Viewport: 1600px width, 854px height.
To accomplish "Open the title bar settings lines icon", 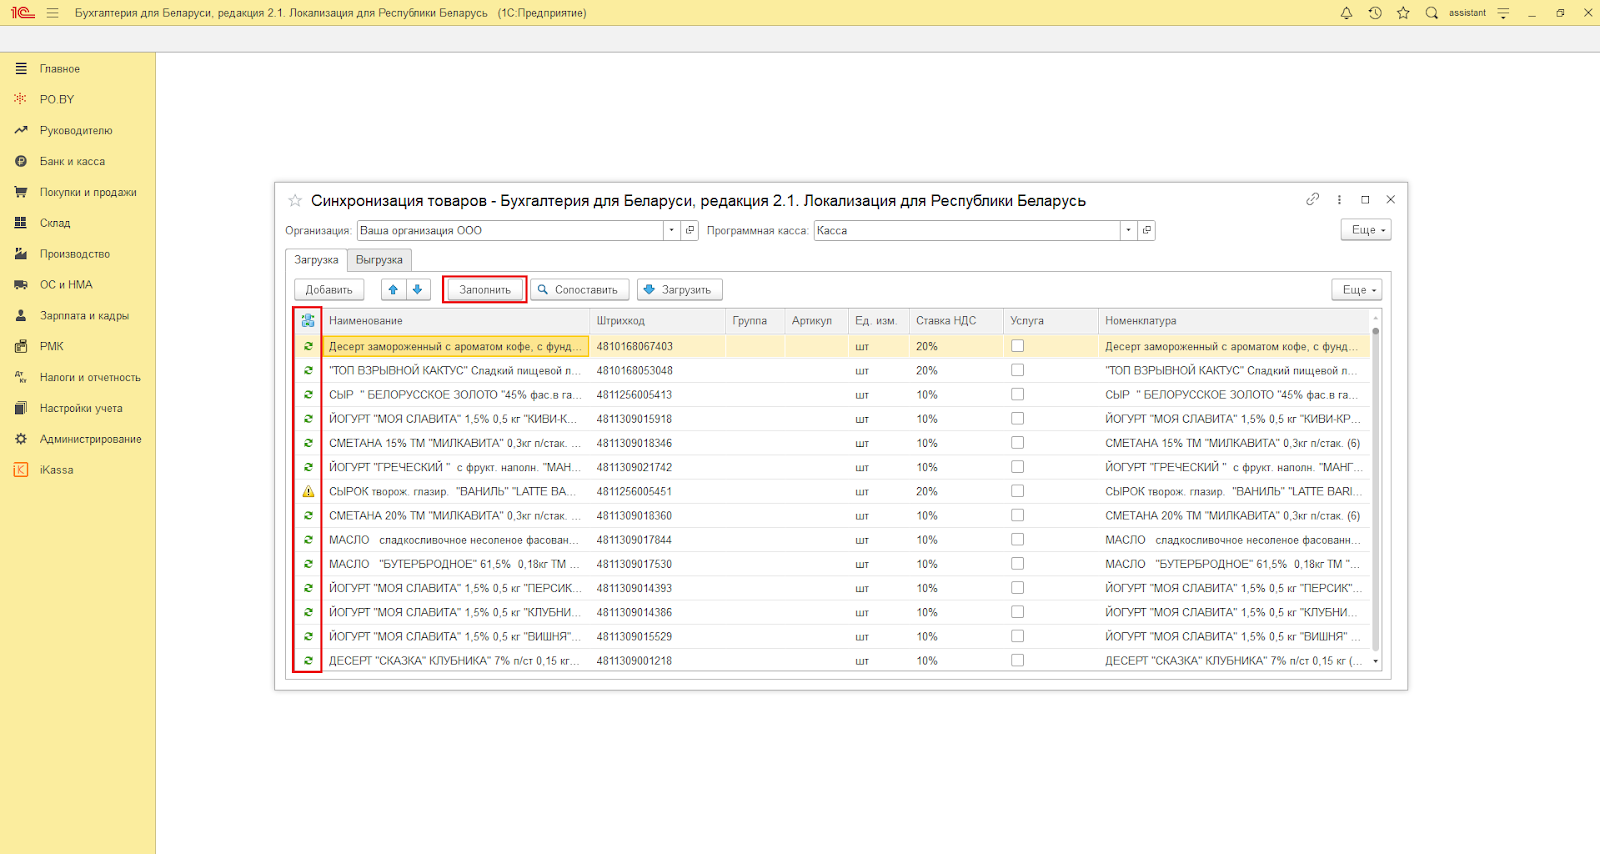I will click(1503, 13).
